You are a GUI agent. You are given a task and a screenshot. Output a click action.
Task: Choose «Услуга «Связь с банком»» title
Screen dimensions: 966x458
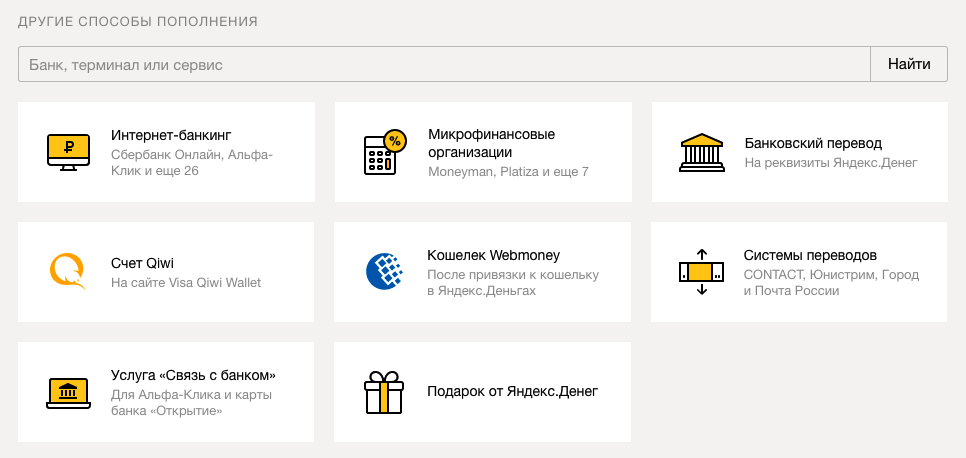point(193,375)
